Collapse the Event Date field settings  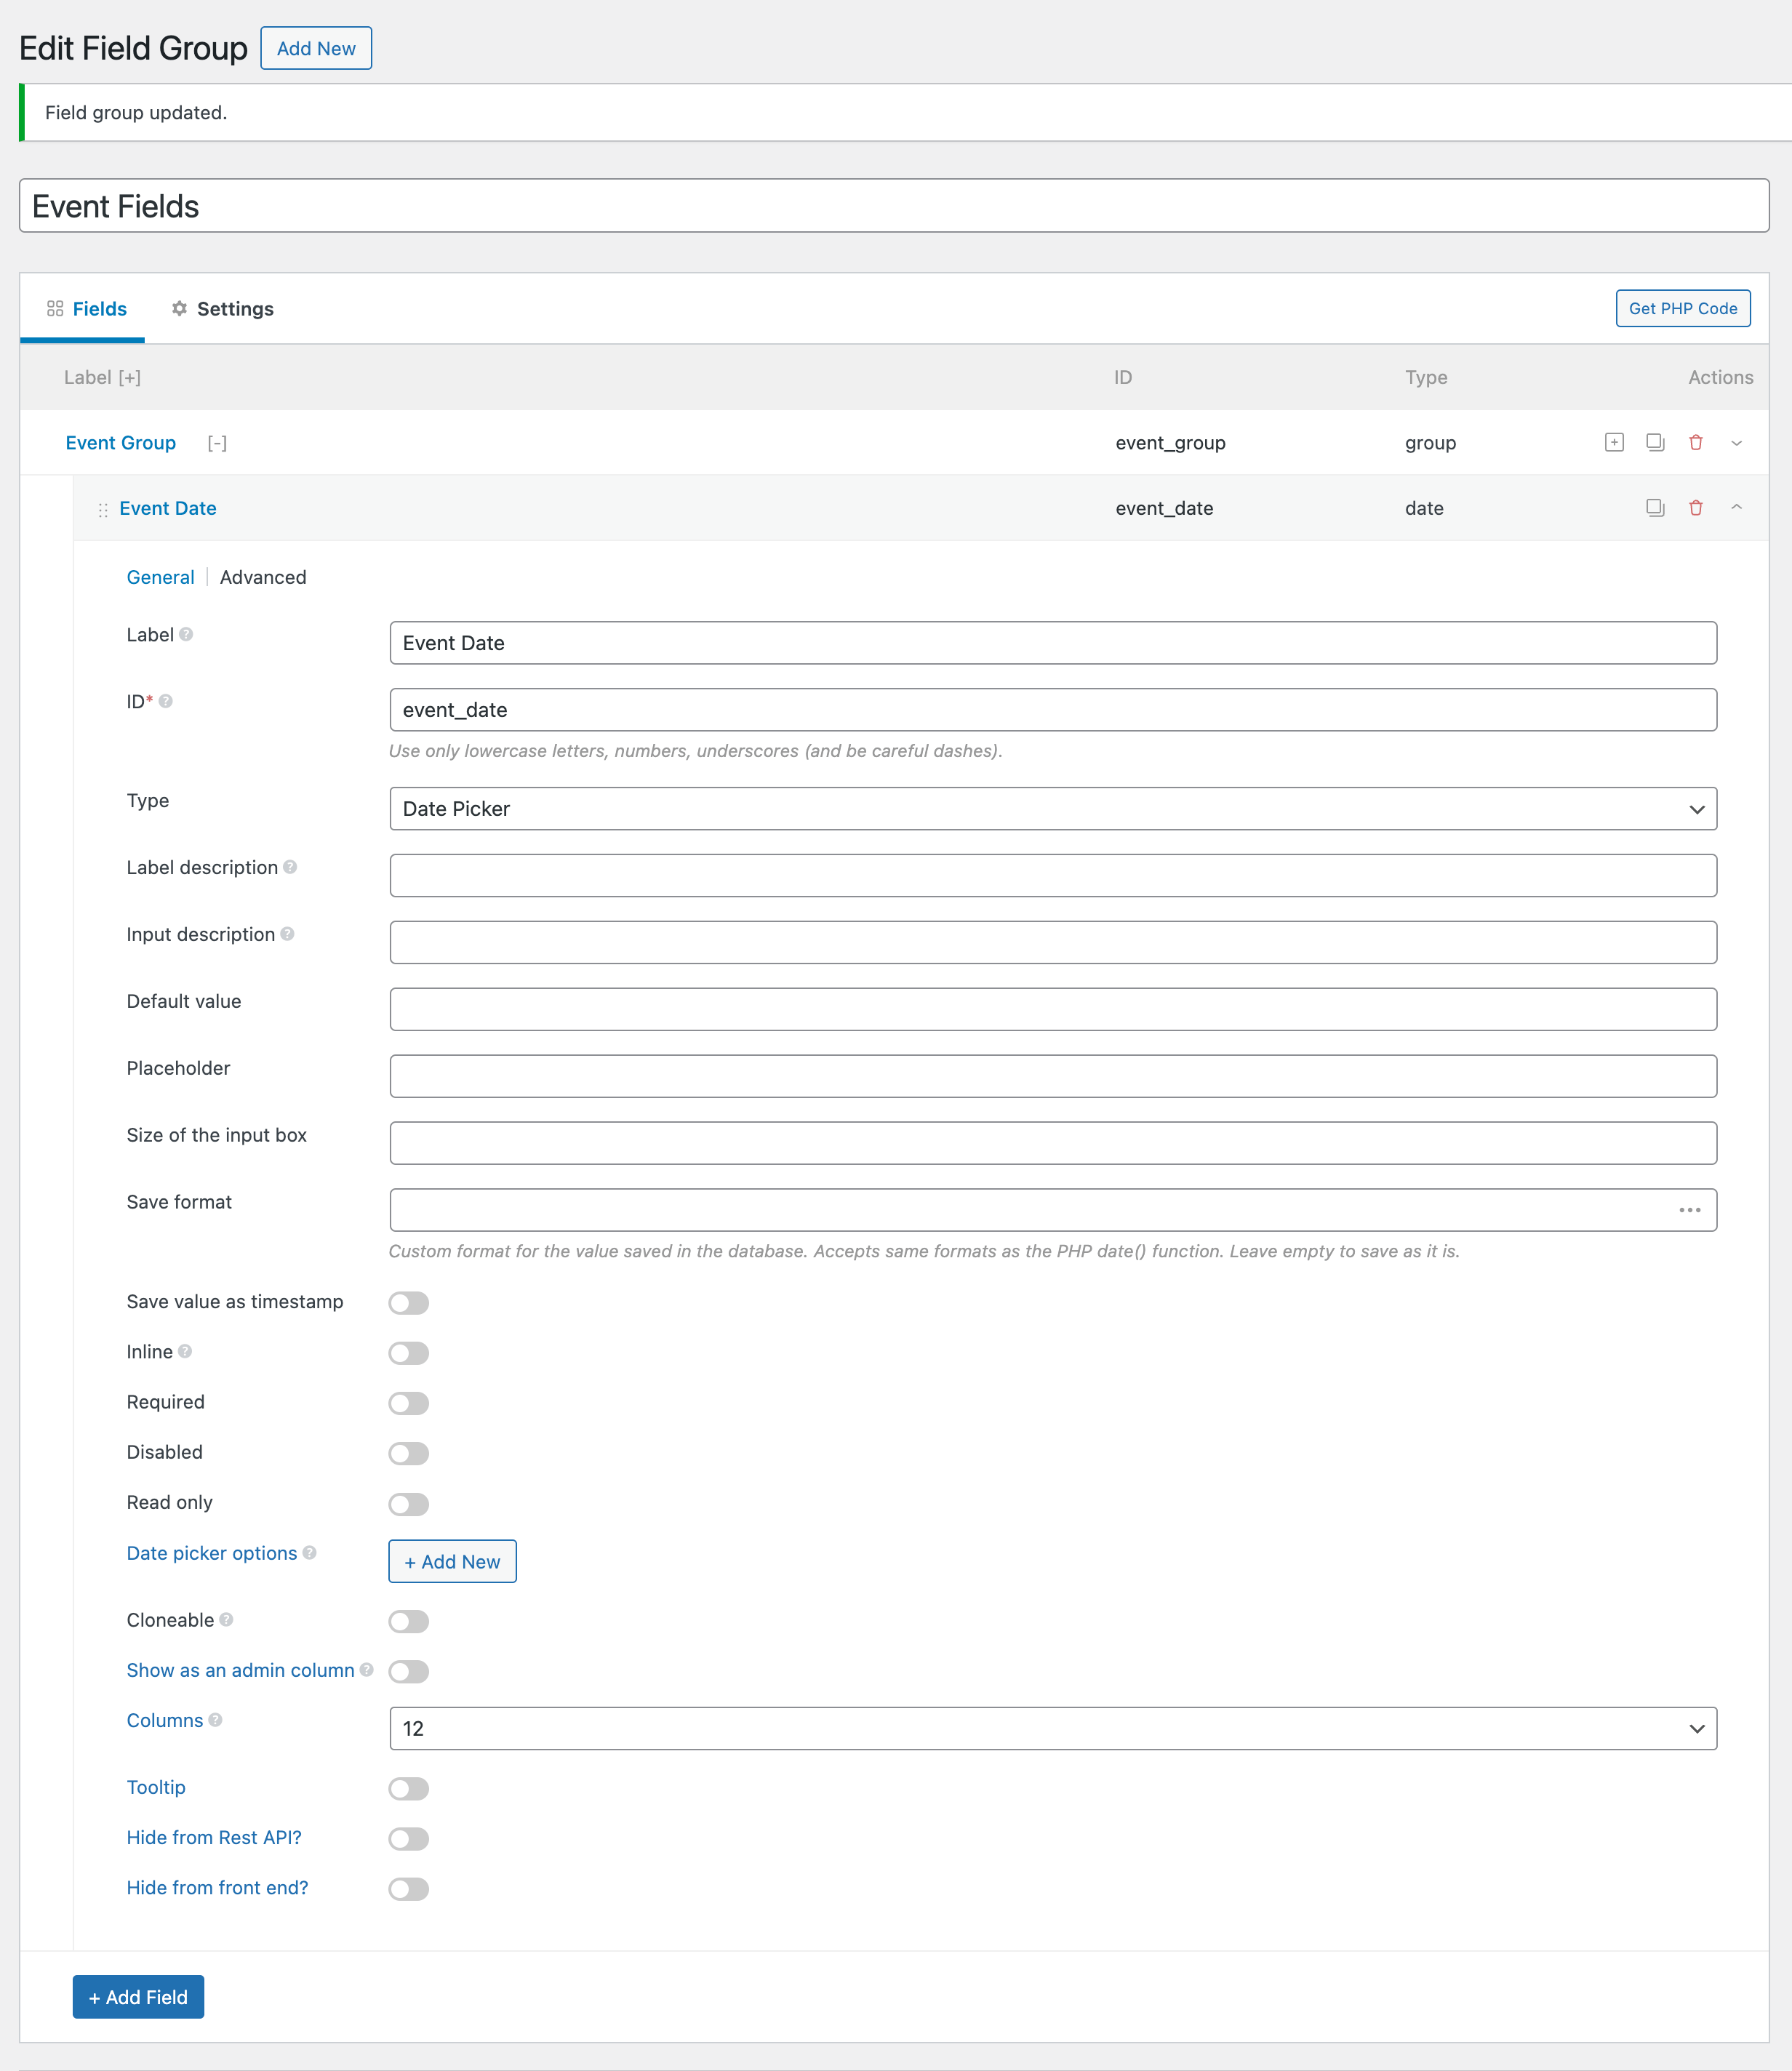[x=1737, y=508]
